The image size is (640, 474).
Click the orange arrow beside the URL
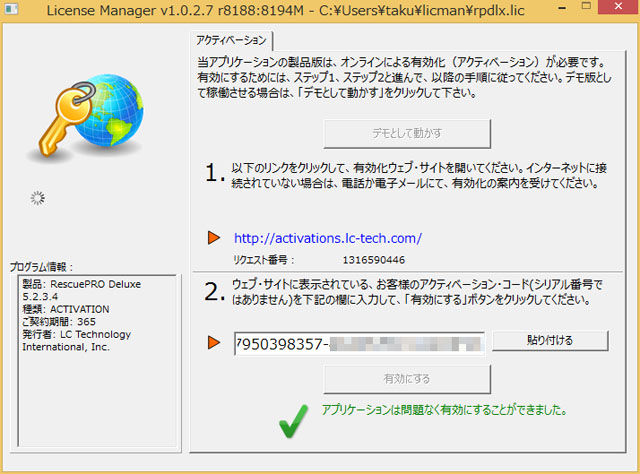(214, 237)
